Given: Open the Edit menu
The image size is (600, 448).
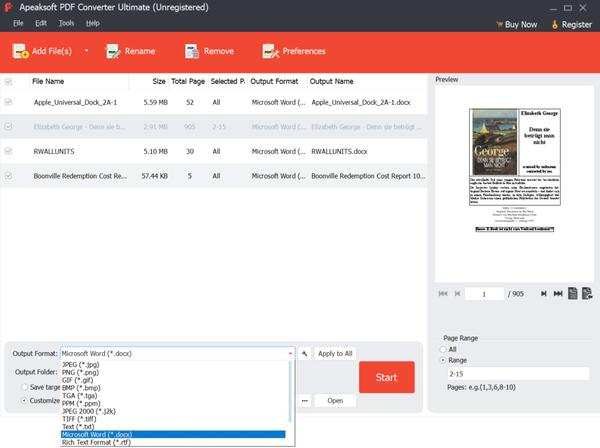Looking at the screenshot, I should click(x=41, y=22).
